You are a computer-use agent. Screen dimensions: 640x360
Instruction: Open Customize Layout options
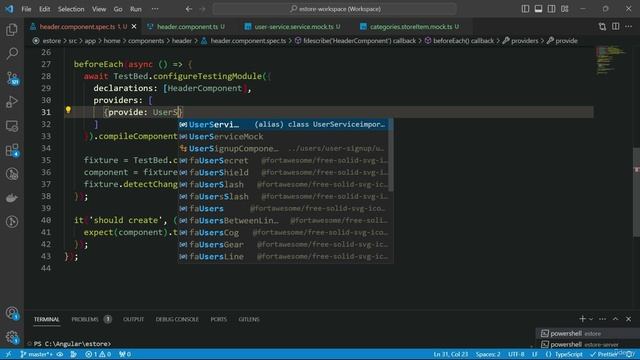pyautogui.click(x=564, y=9)
